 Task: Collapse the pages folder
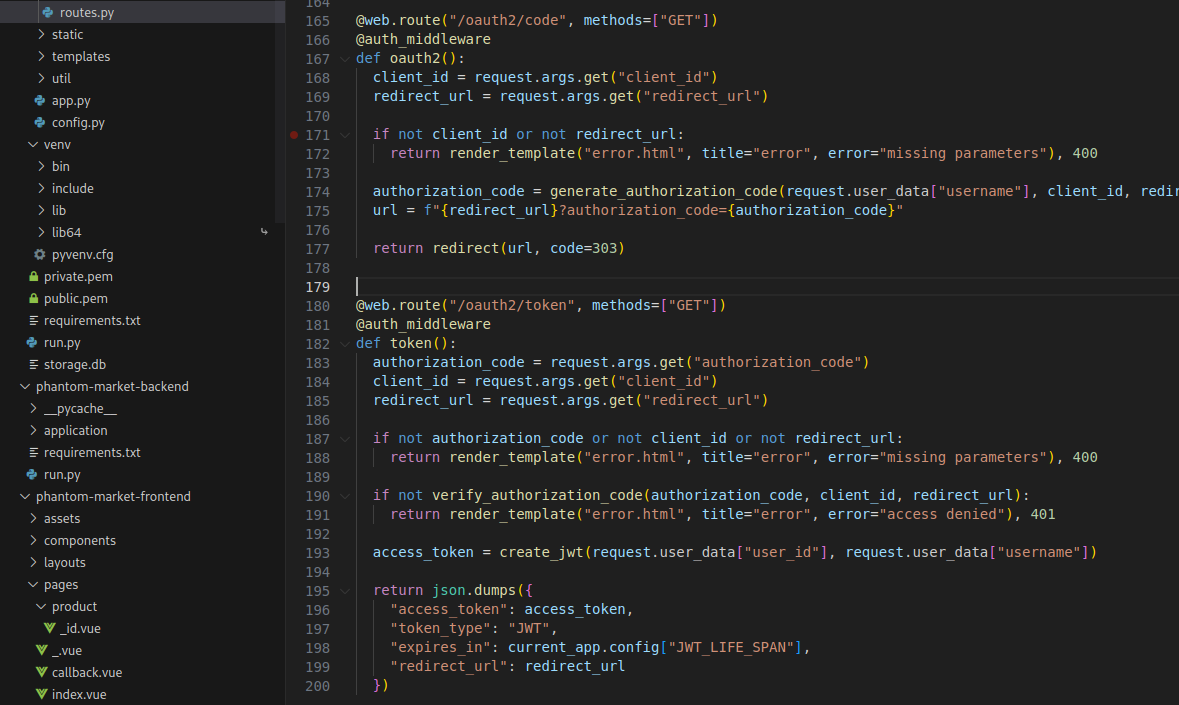click(x=33, y=585)
